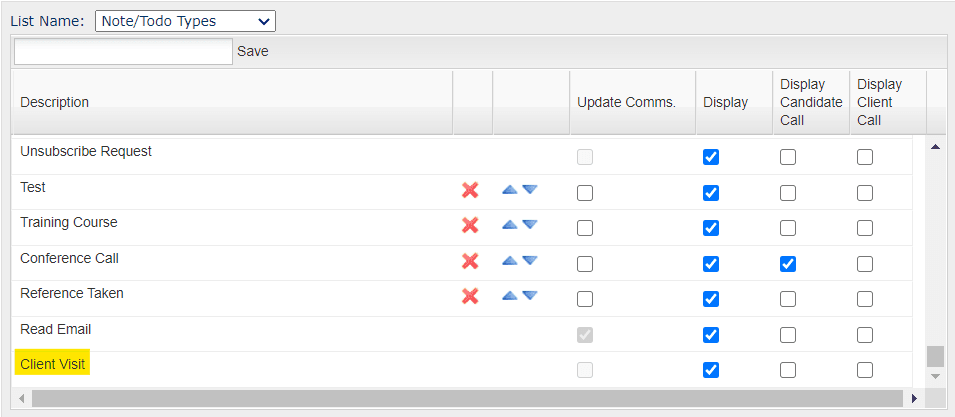Image resolution: width=955 pixels, height=417 pixels.
Task: Check Display Client Call for Read Email
Action: click(x=864, y=335)
